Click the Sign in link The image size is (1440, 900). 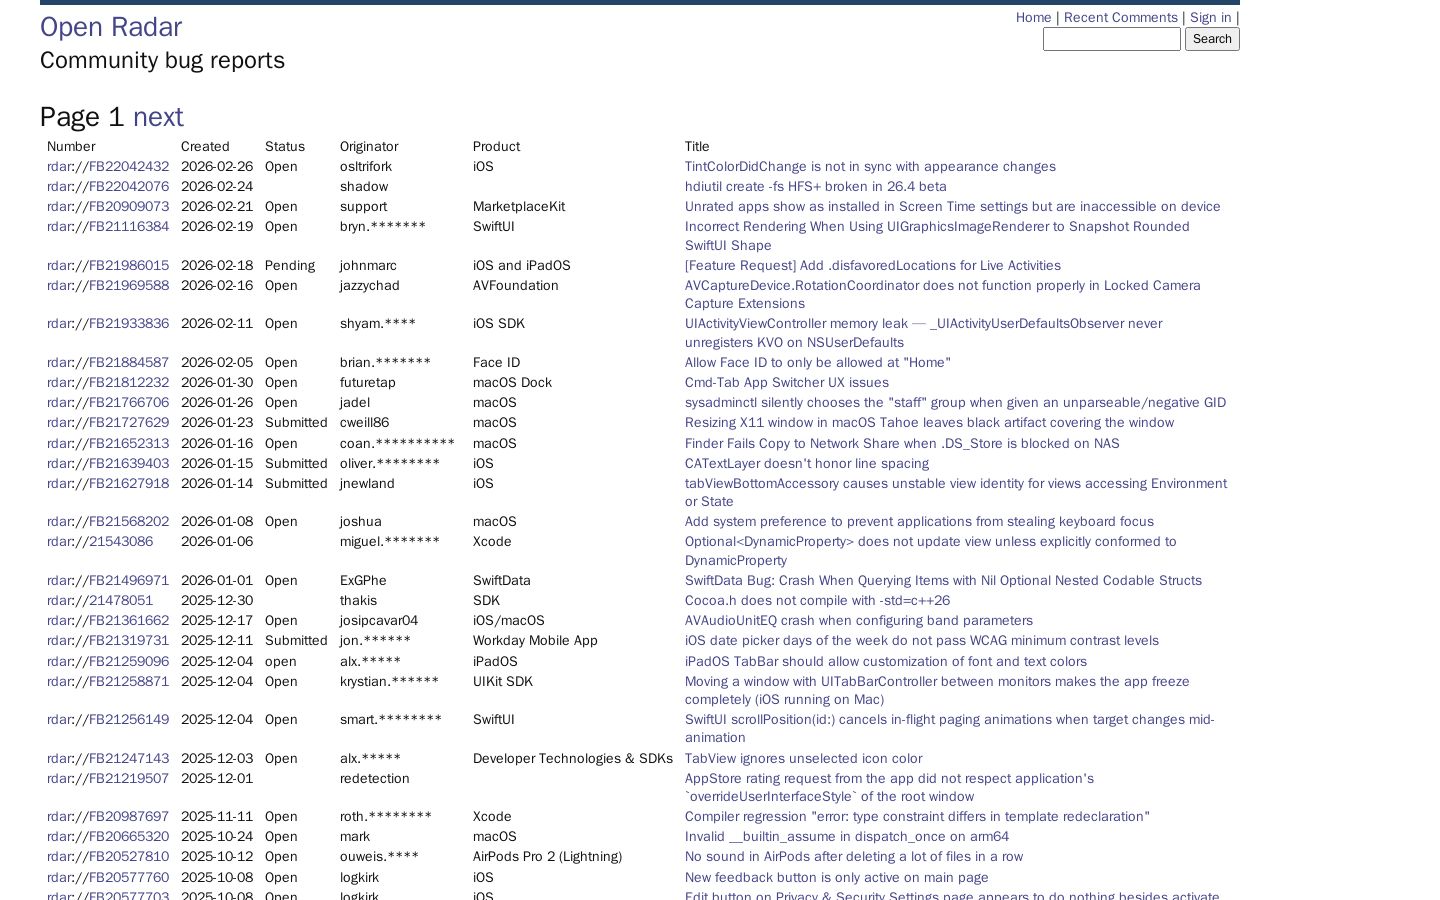[1210, 18]
